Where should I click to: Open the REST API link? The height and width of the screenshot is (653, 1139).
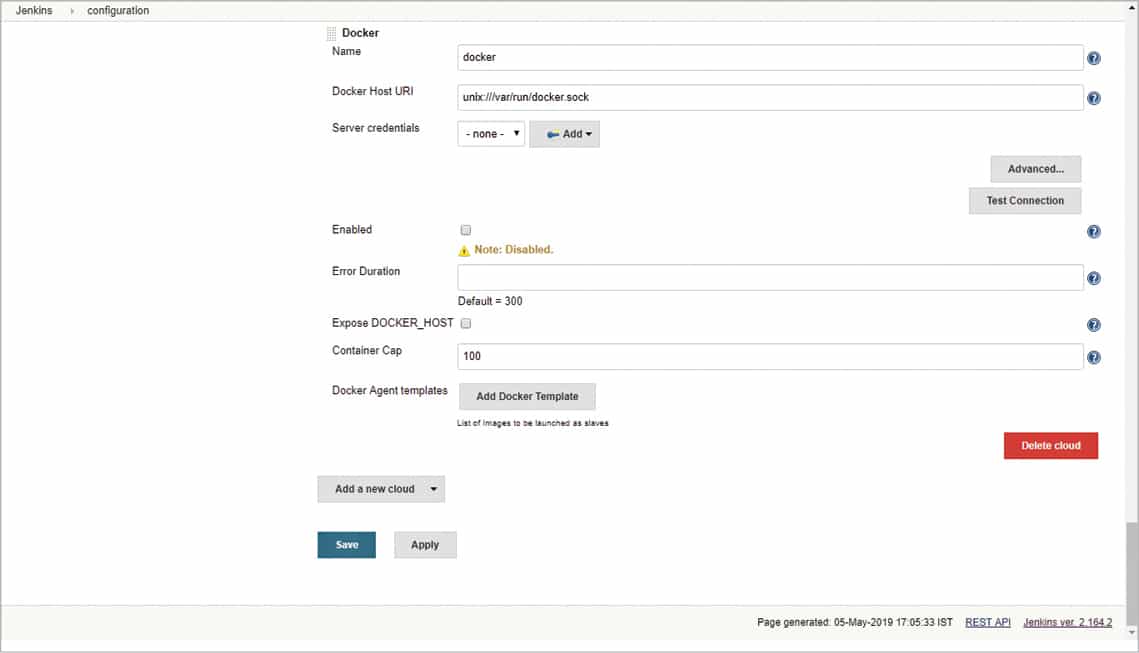[x=987, y=622]
